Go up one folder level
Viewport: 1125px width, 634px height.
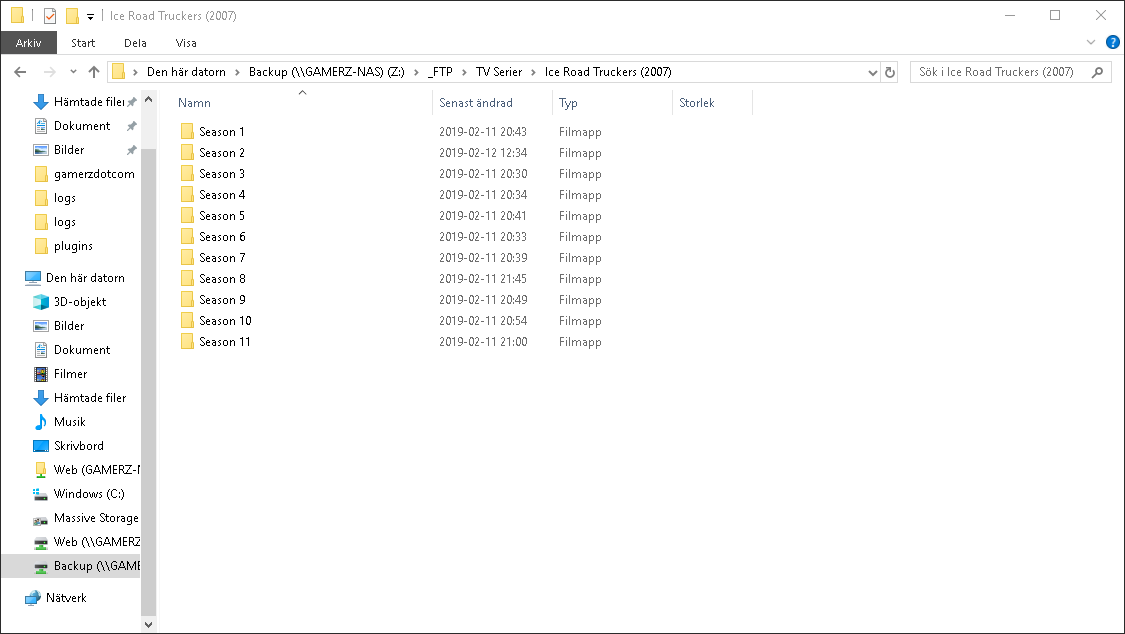coord(93,72)
